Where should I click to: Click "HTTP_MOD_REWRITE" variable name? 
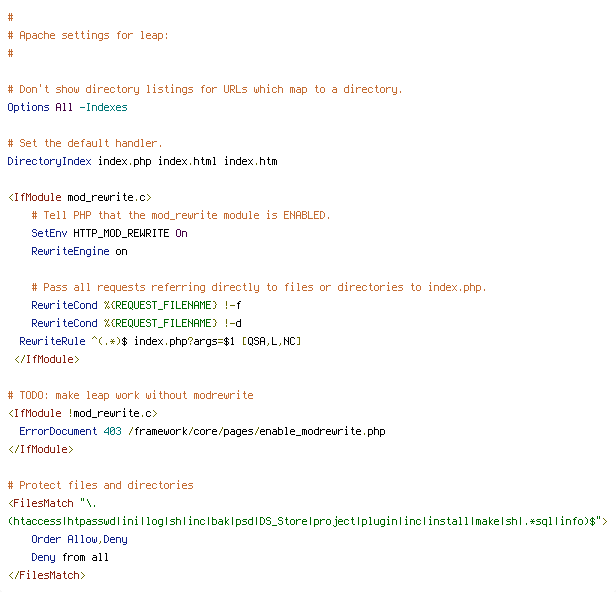click(x=121, y=233)
